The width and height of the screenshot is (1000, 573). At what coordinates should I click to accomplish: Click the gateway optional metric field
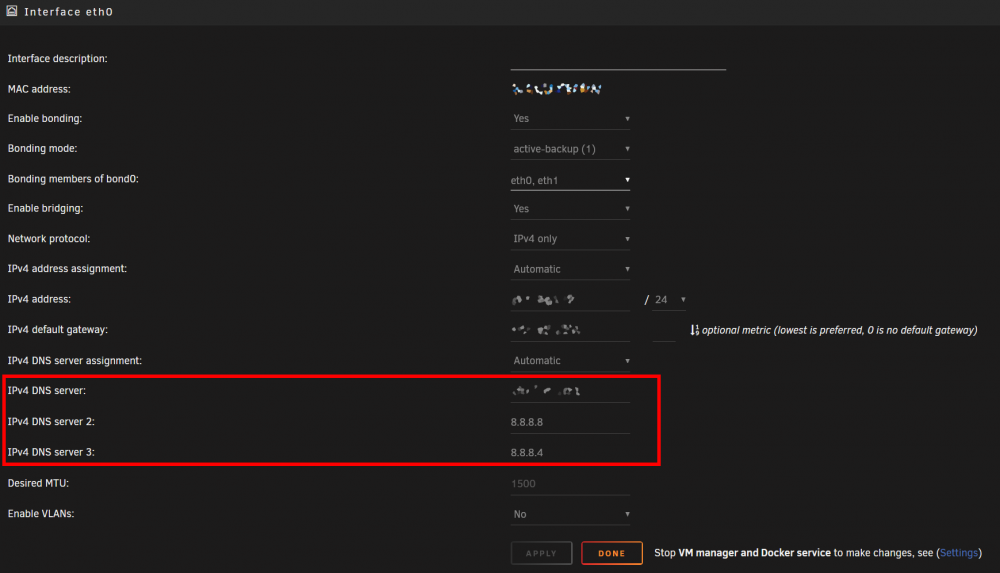(664, 331)
